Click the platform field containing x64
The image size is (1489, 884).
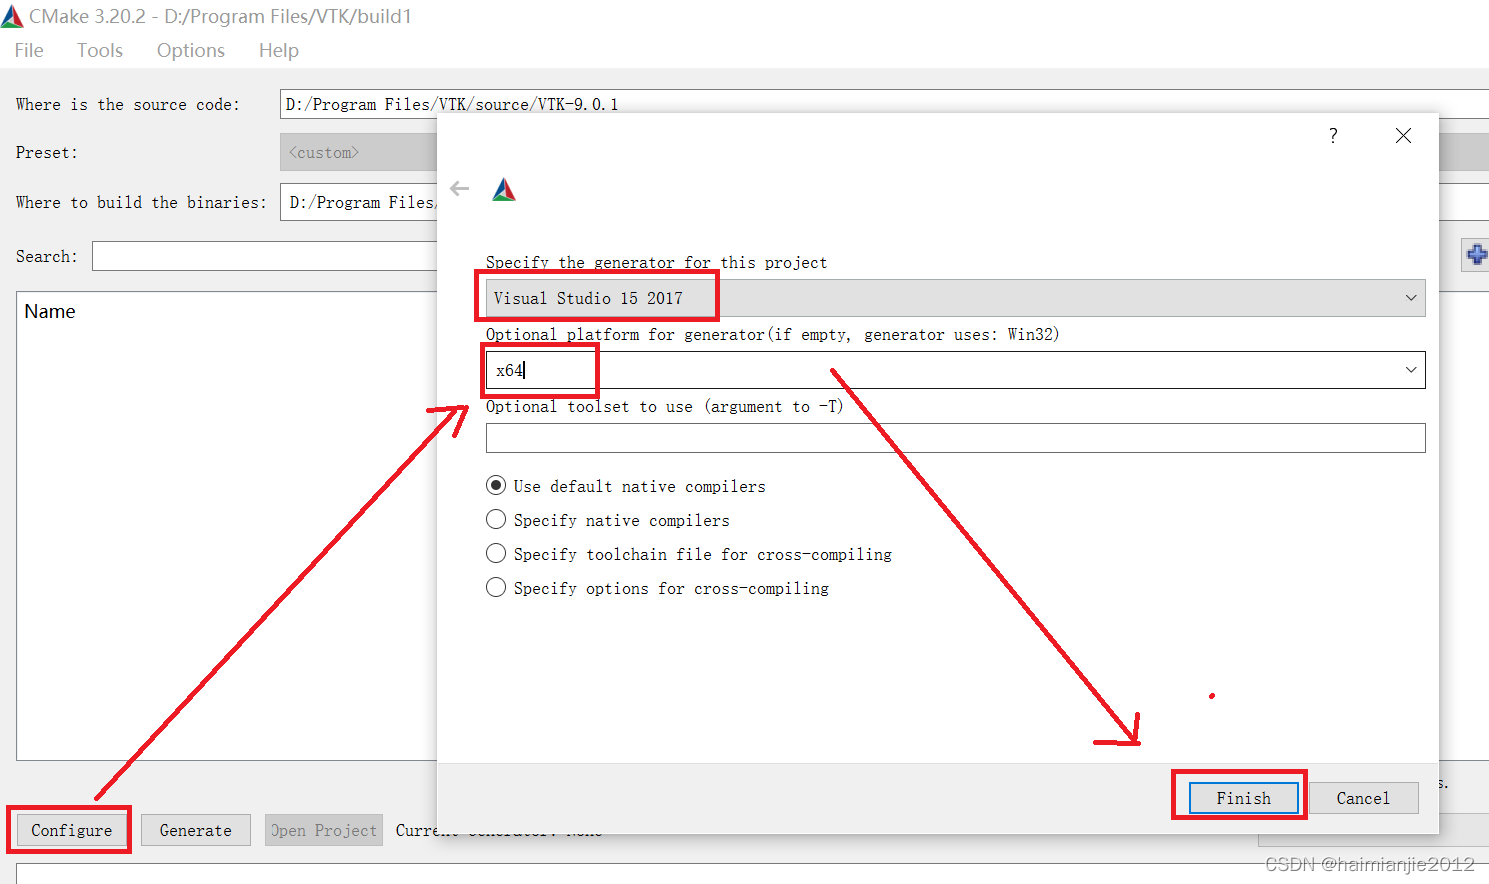[x=955, y=370]
